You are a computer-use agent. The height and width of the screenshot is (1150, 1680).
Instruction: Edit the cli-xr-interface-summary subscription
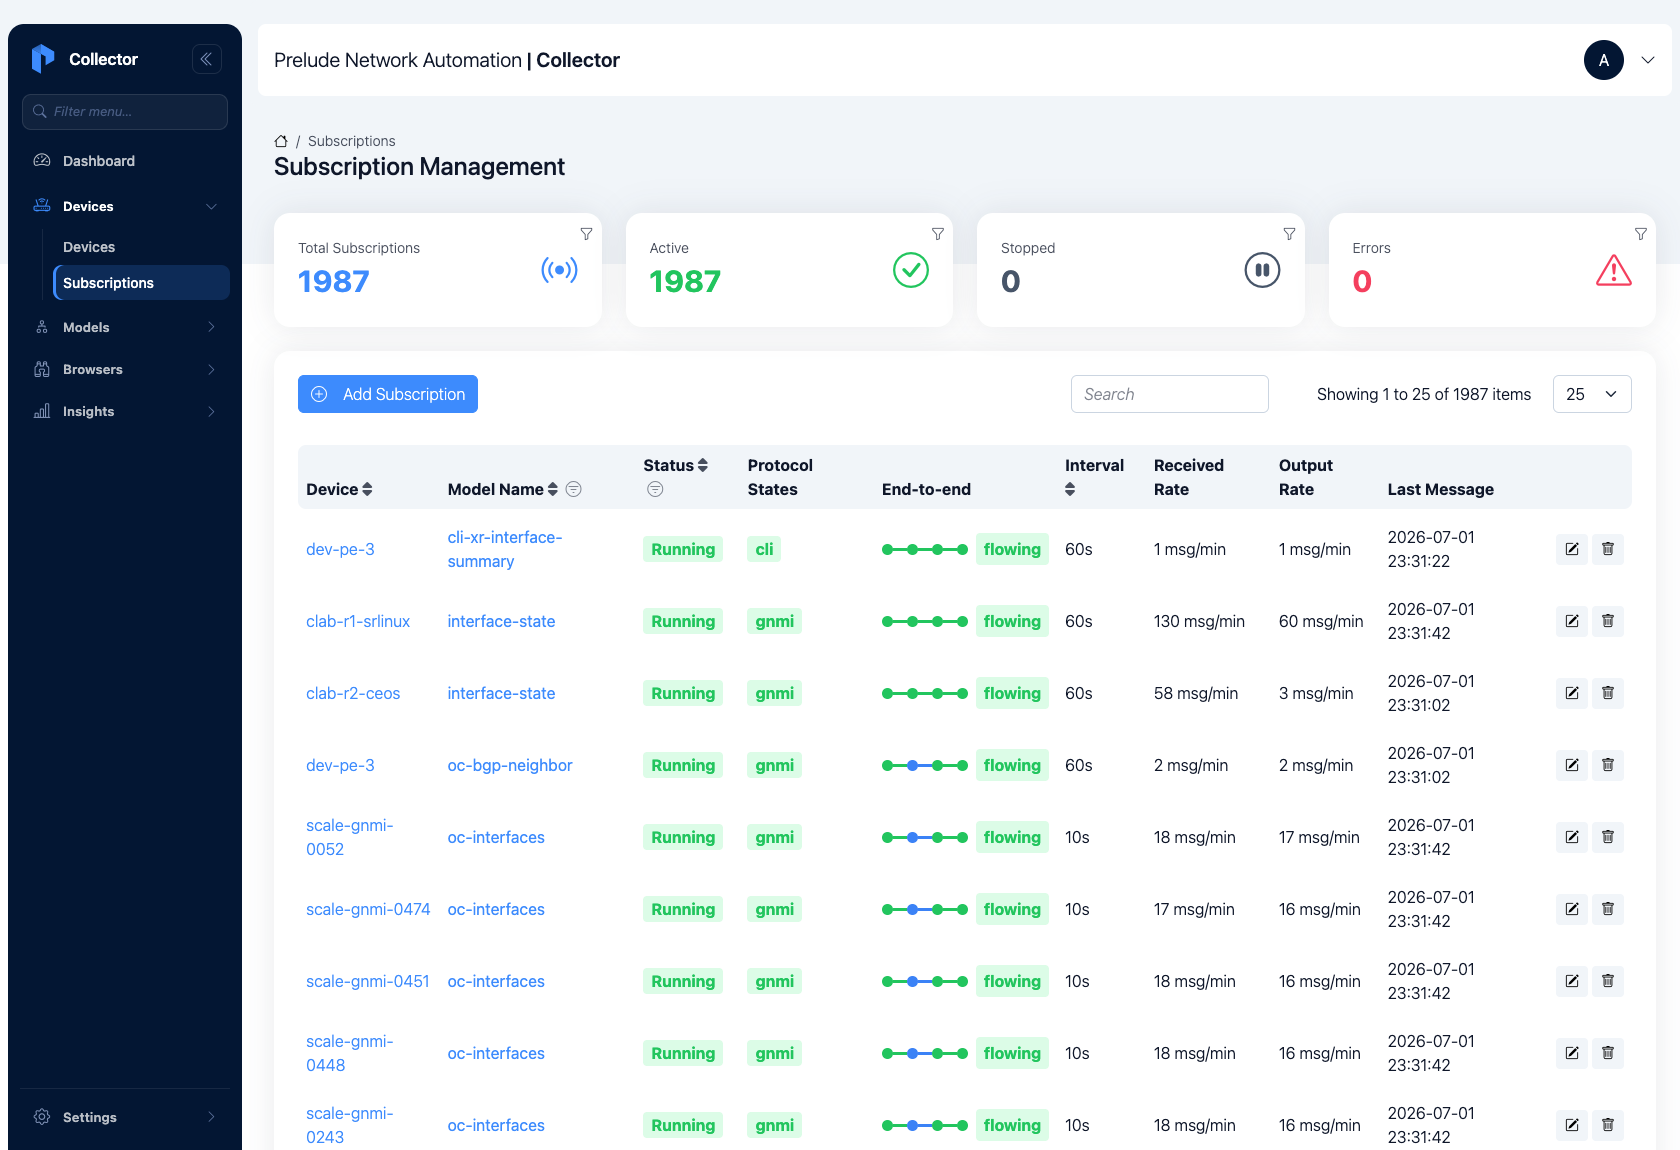point(1572,549)
